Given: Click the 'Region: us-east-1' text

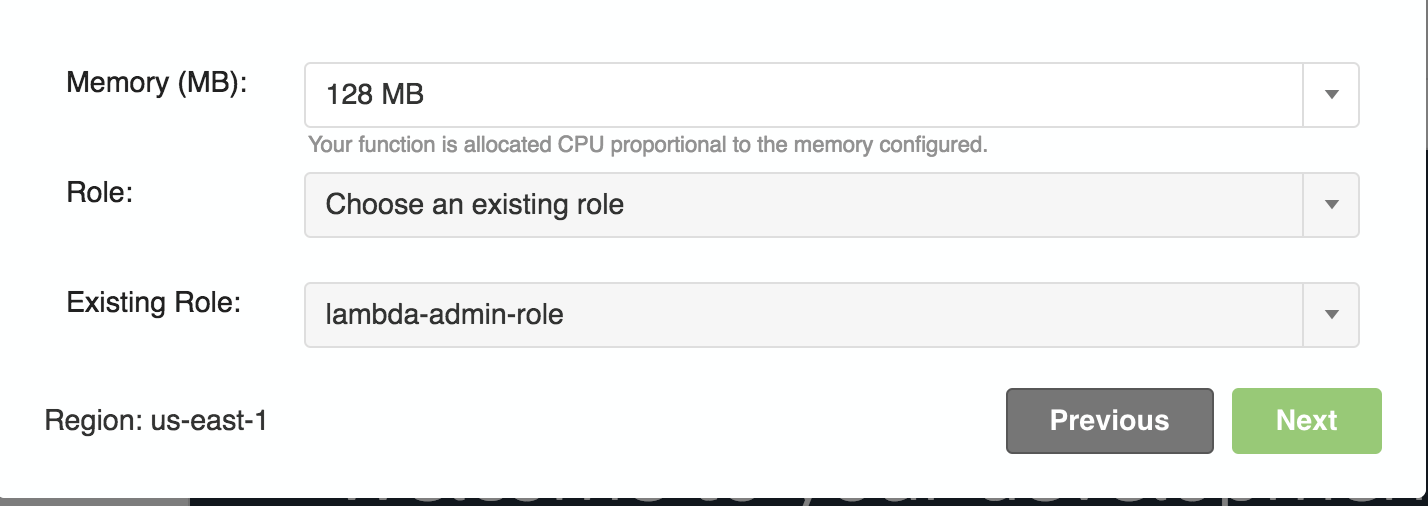Looking at the screenshot, I should (156, 420).
